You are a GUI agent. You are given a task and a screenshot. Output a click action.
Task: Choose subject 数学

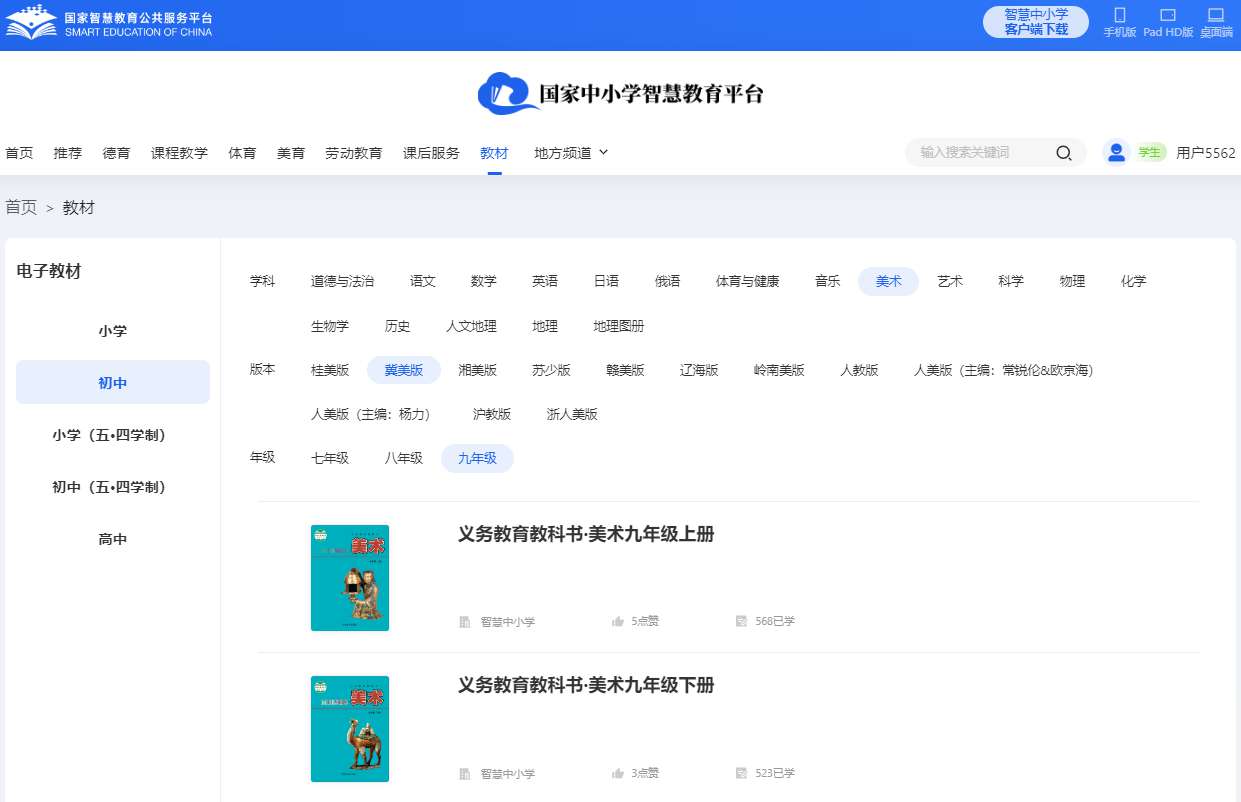coord(484,282)
